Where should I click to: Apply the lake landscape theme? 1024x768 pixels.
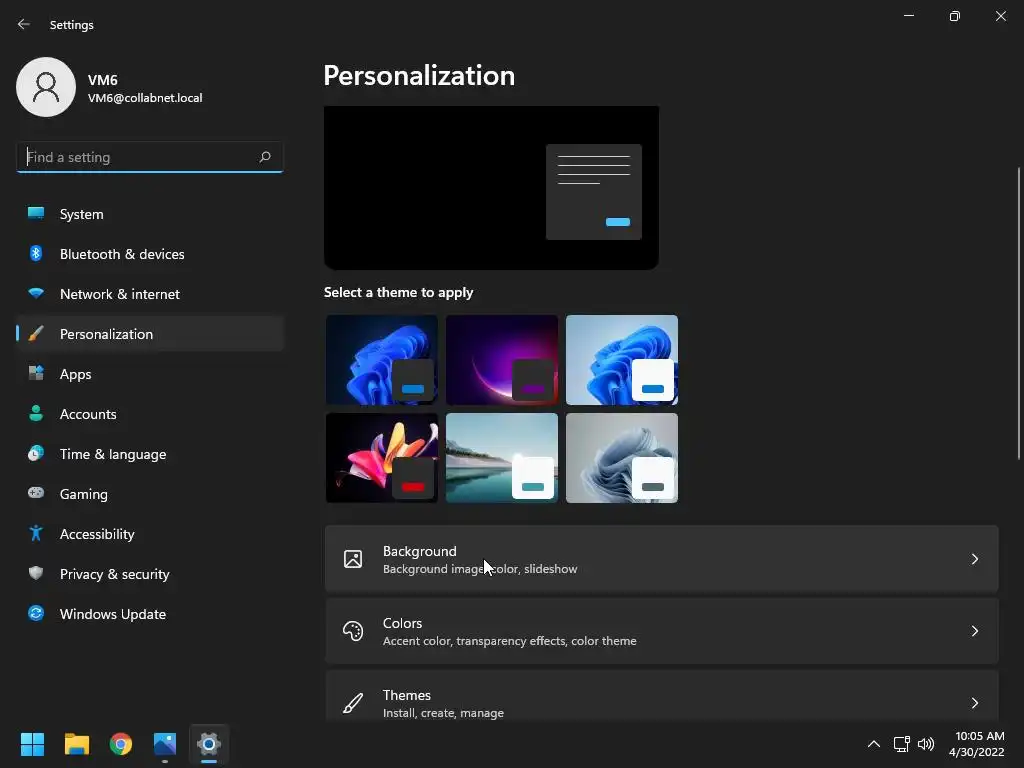coord(502,458)
